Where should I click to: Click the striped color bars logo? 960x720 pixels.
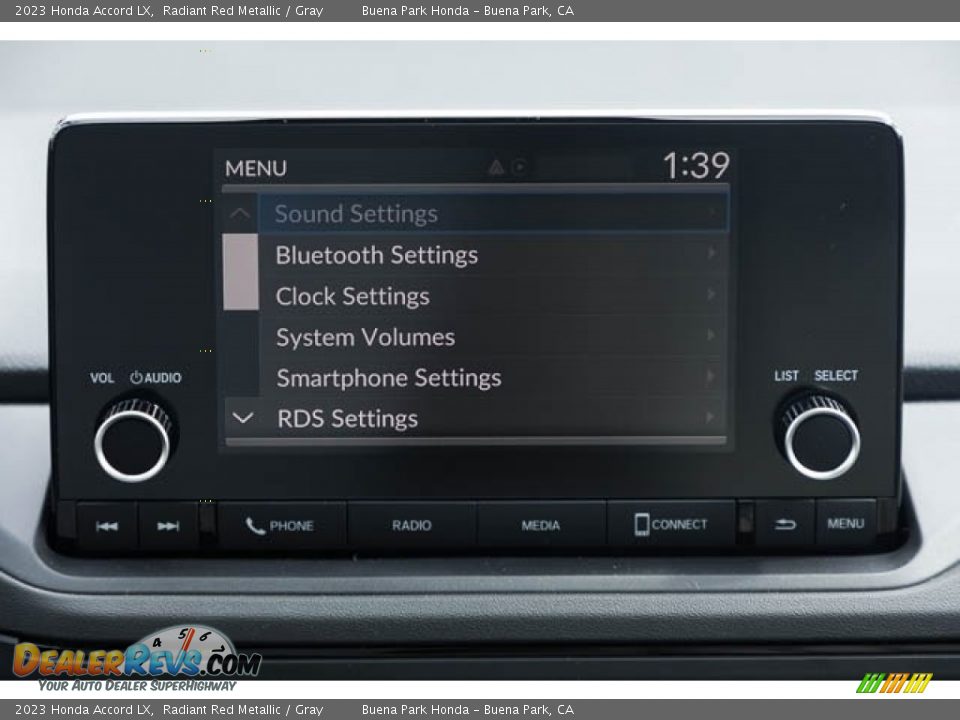click(x=894, y=683)
